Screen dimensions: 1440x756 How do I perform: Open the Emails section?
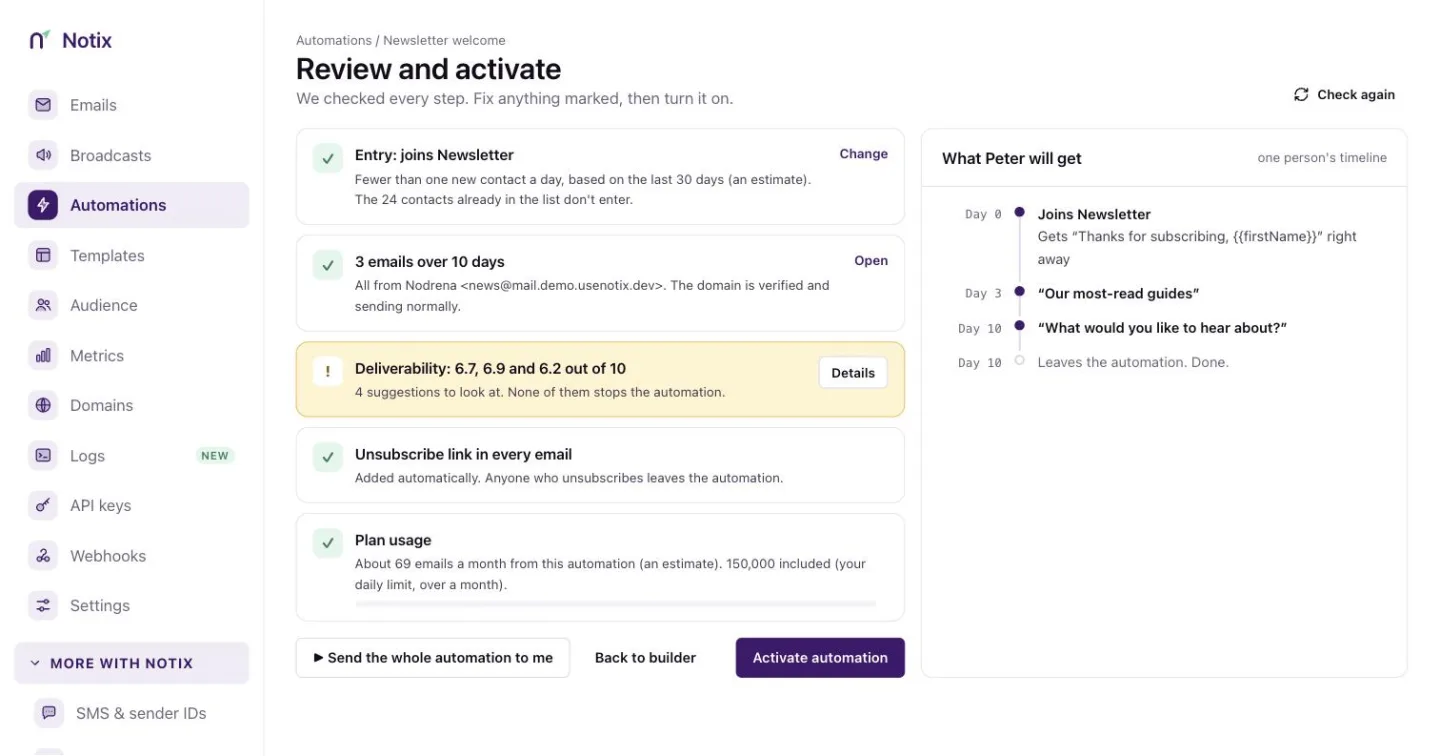pos(131,105)
